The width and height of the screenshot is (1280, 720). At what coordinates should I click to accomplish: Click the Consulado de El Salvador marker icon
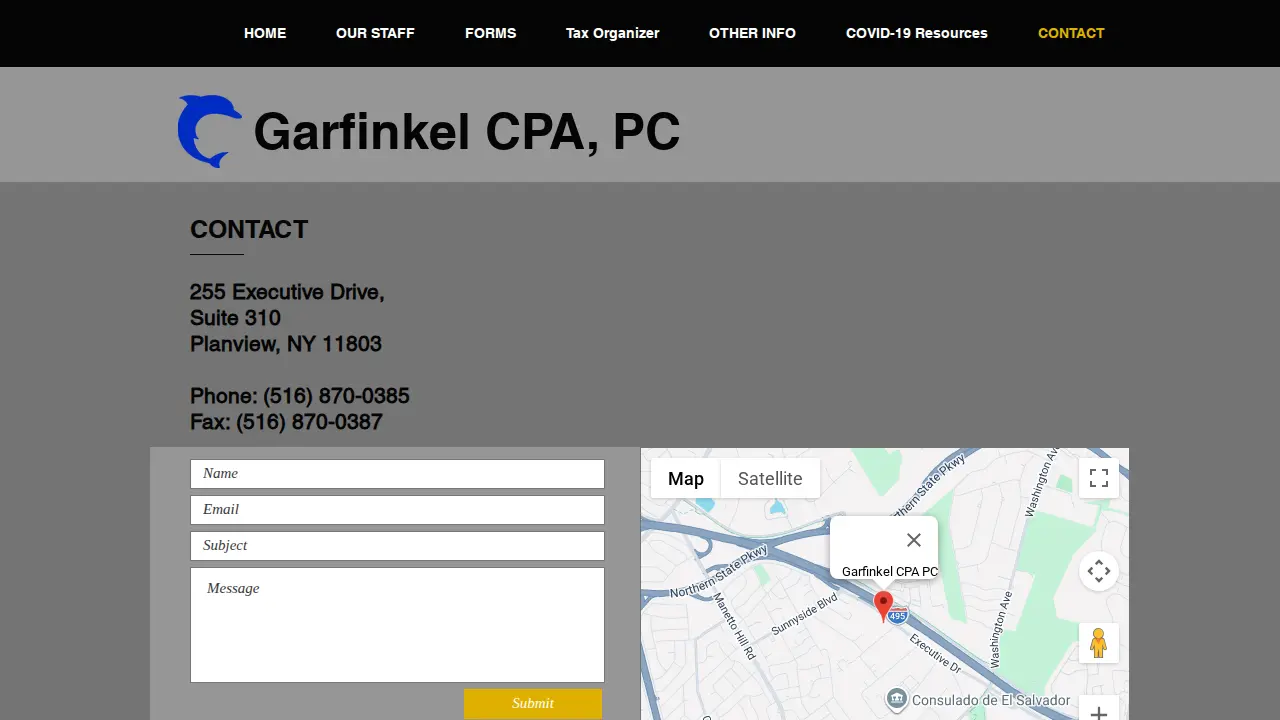tap(897, 698)
